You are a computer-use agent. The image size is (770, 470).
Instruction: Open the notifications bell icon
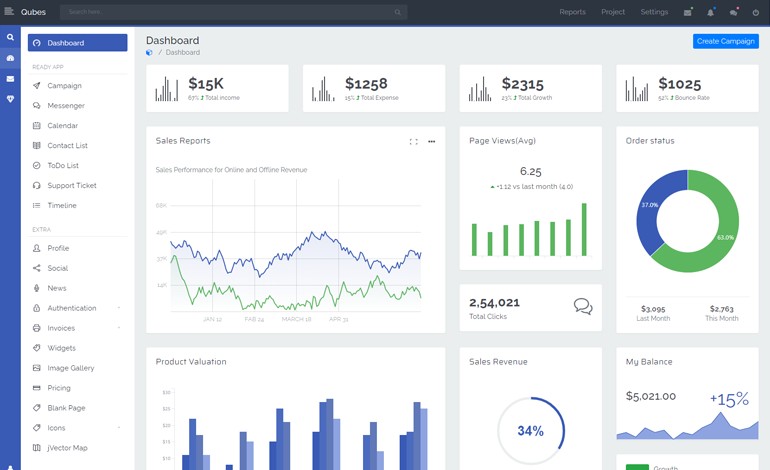pos(711,12)
